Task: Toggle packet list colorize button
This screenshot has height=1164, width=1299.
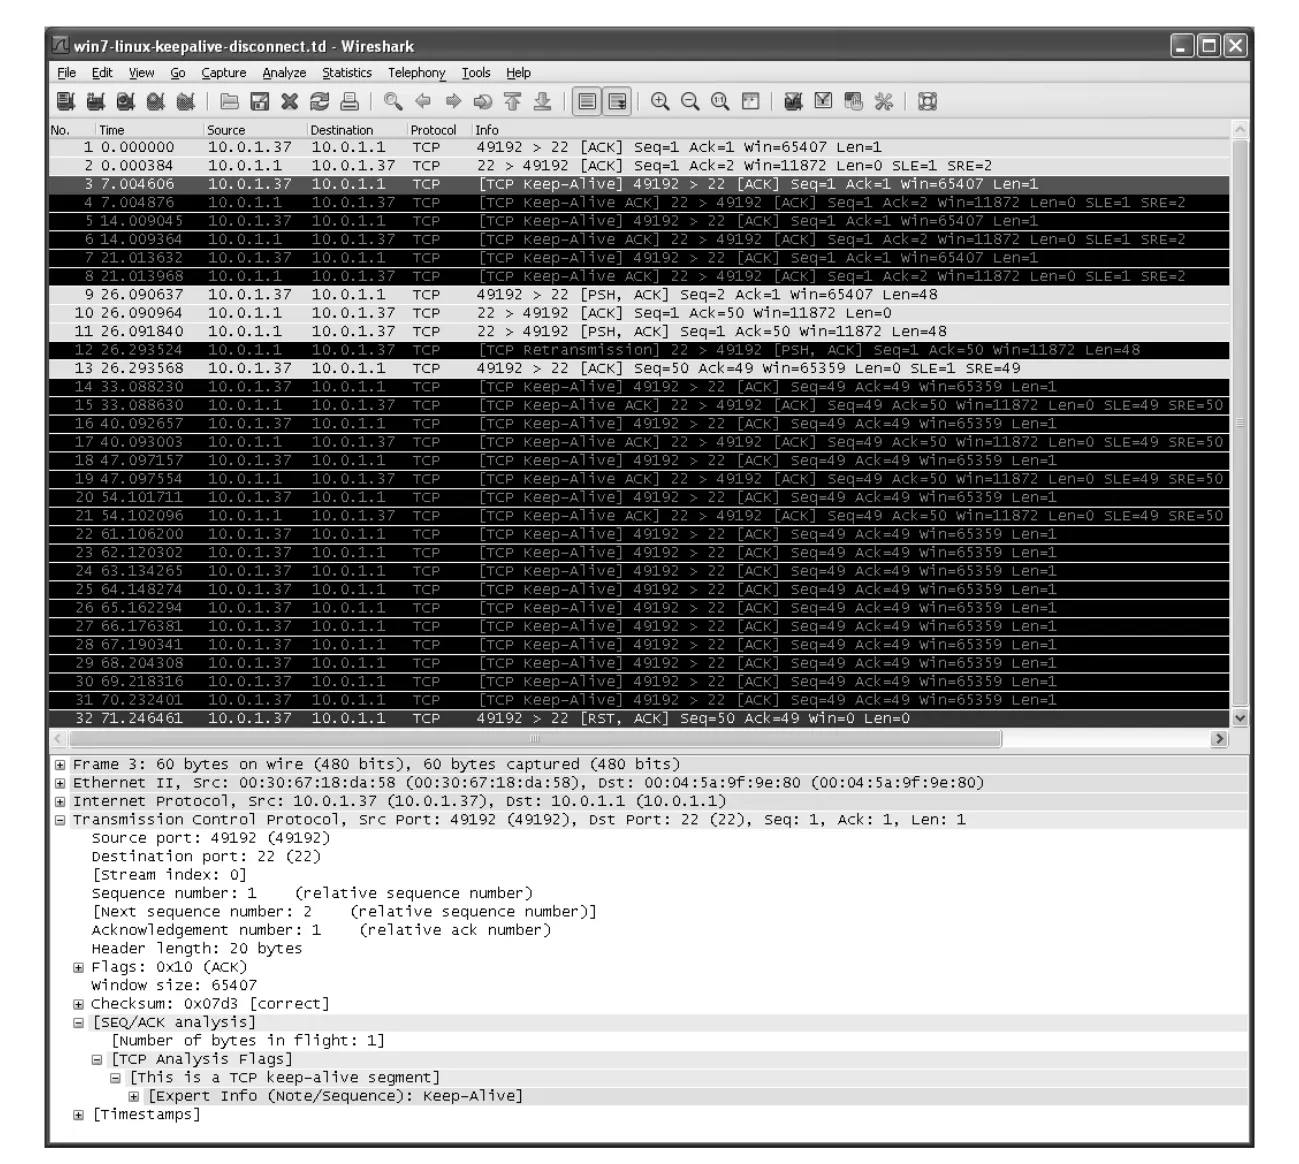Action: [587, 101]
